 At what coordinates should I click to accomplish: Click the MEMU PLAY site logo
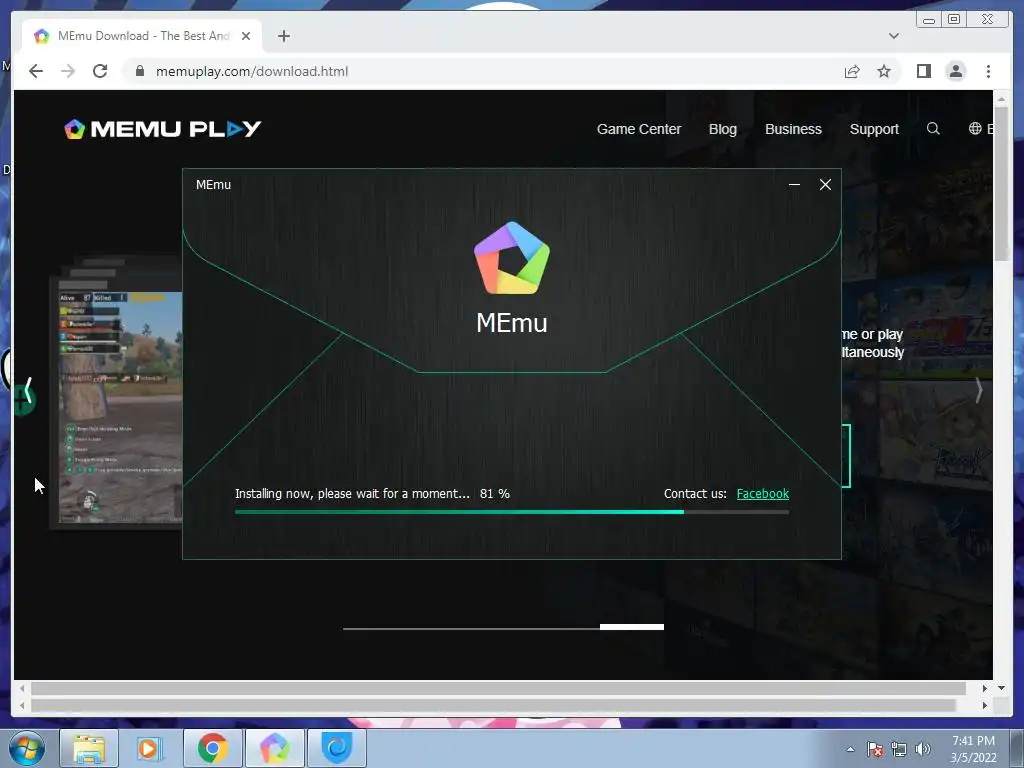pyautogui.click(x=163, y=129)
